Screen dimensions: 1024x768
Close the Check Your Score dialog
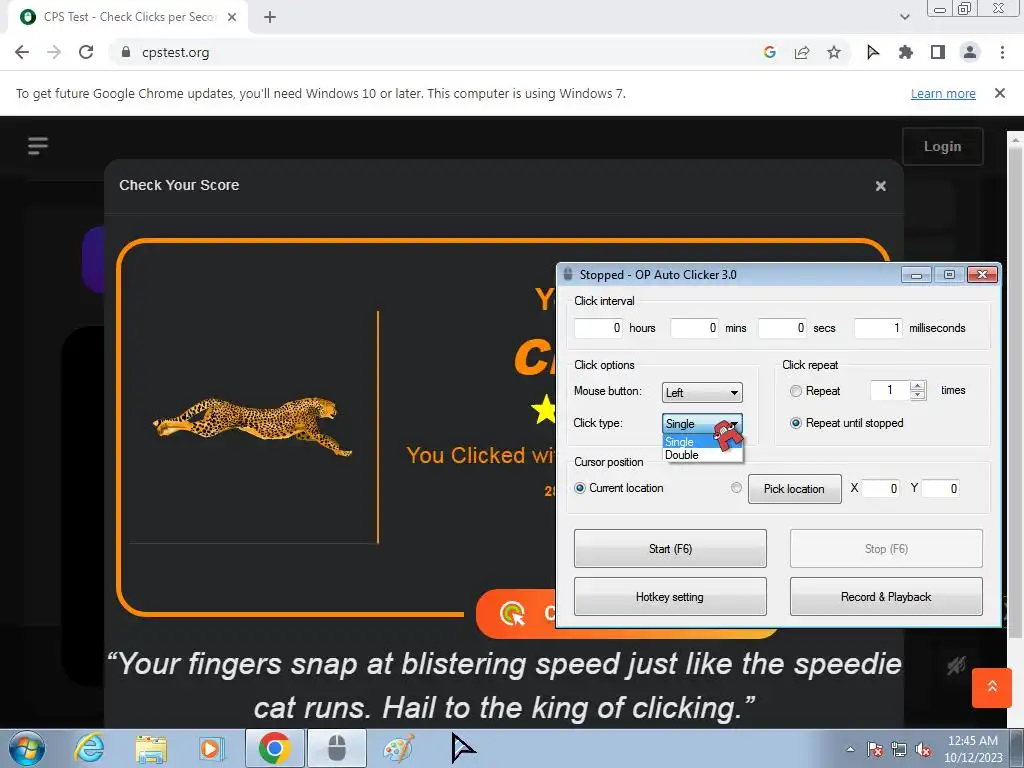pyautogui.click(x=880, y=186)
